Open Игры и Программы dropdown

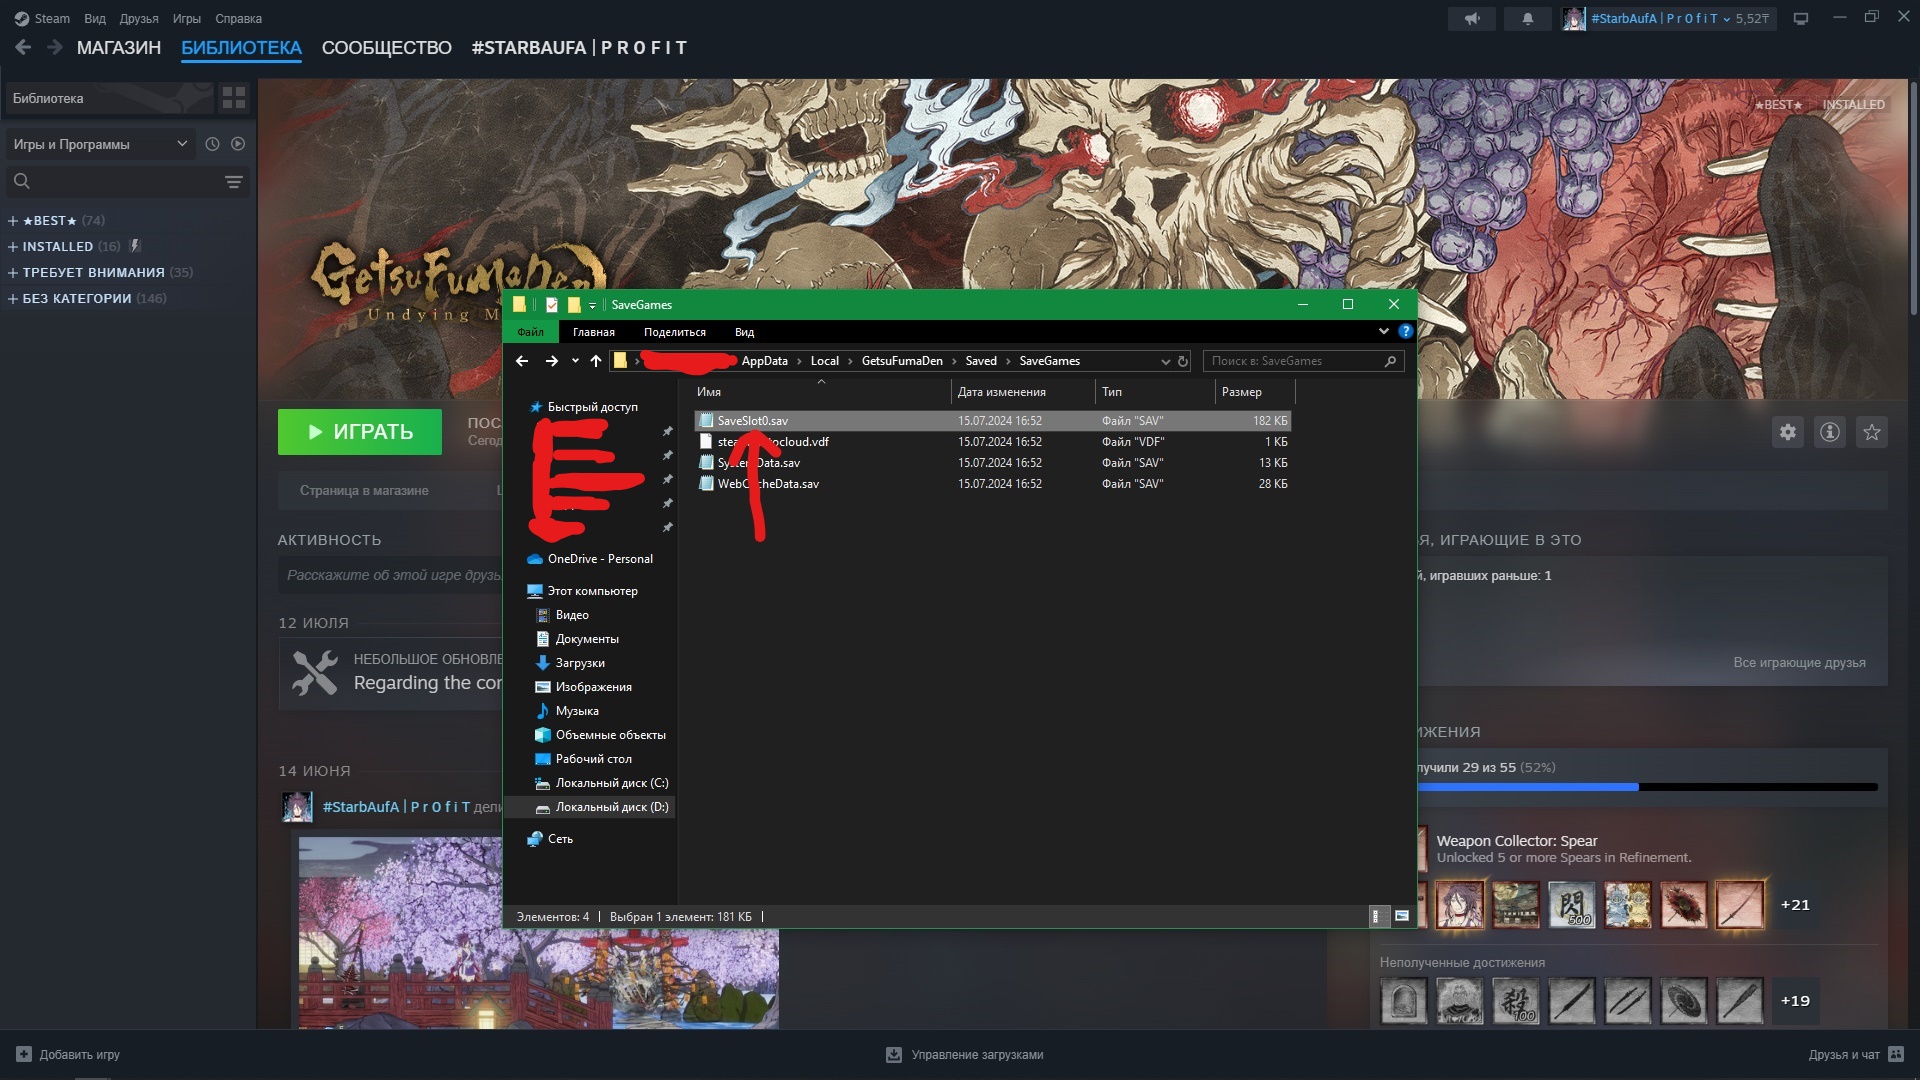pos(98,144)
